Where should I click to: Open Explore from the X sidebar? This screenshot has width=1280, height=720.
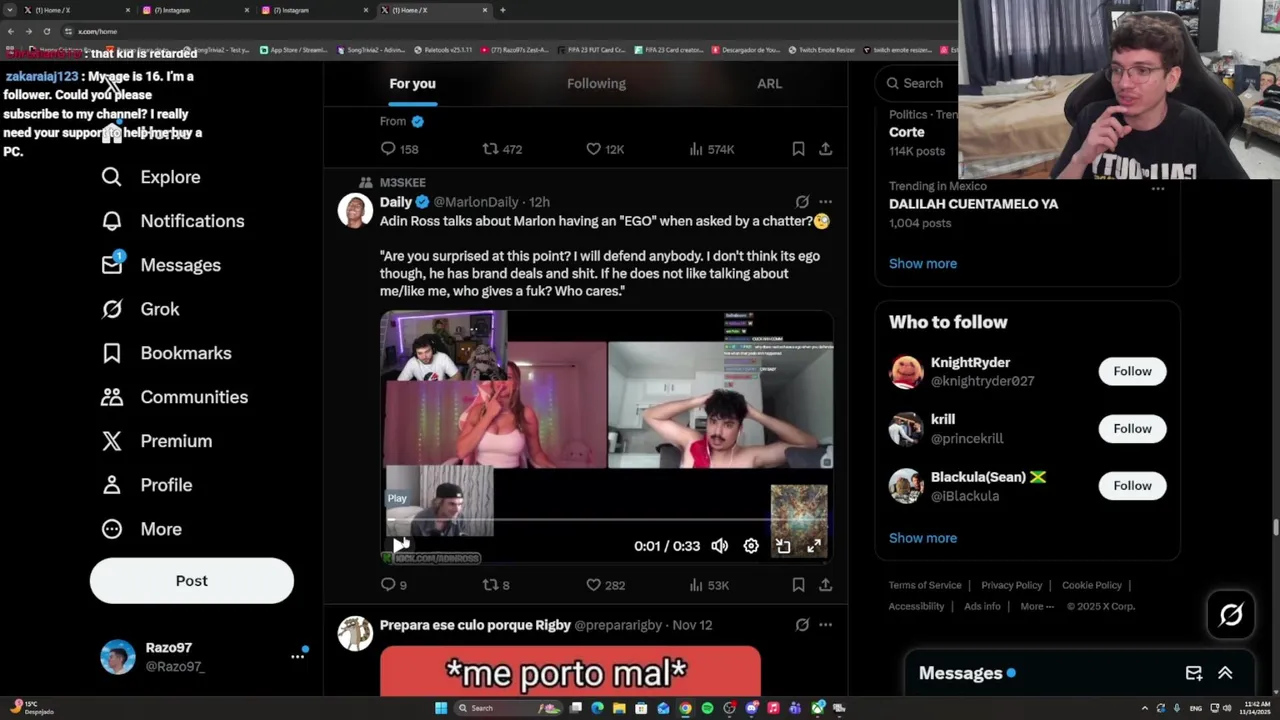click(150, 177)
